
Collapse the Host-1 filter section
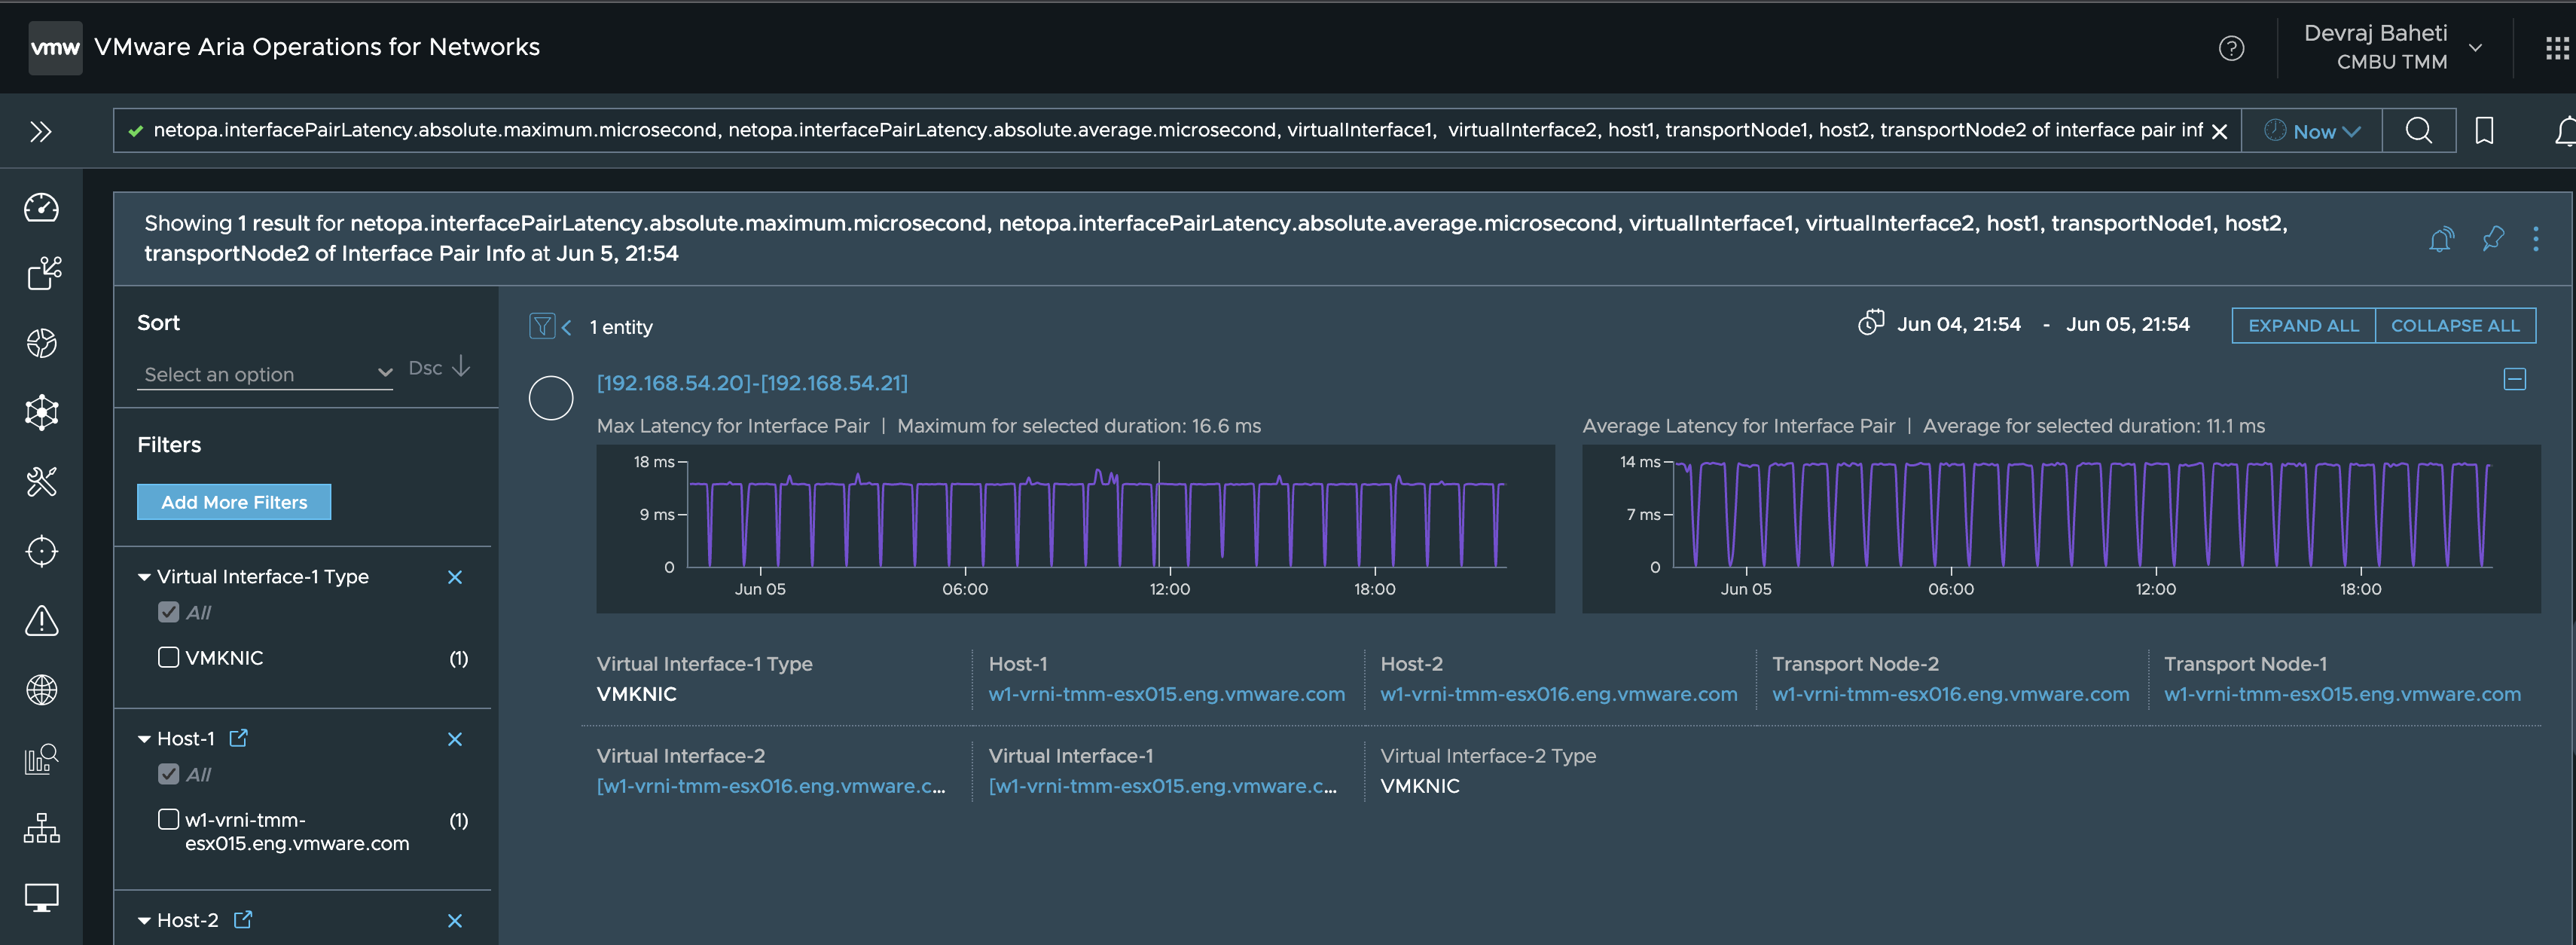point(144,739)
